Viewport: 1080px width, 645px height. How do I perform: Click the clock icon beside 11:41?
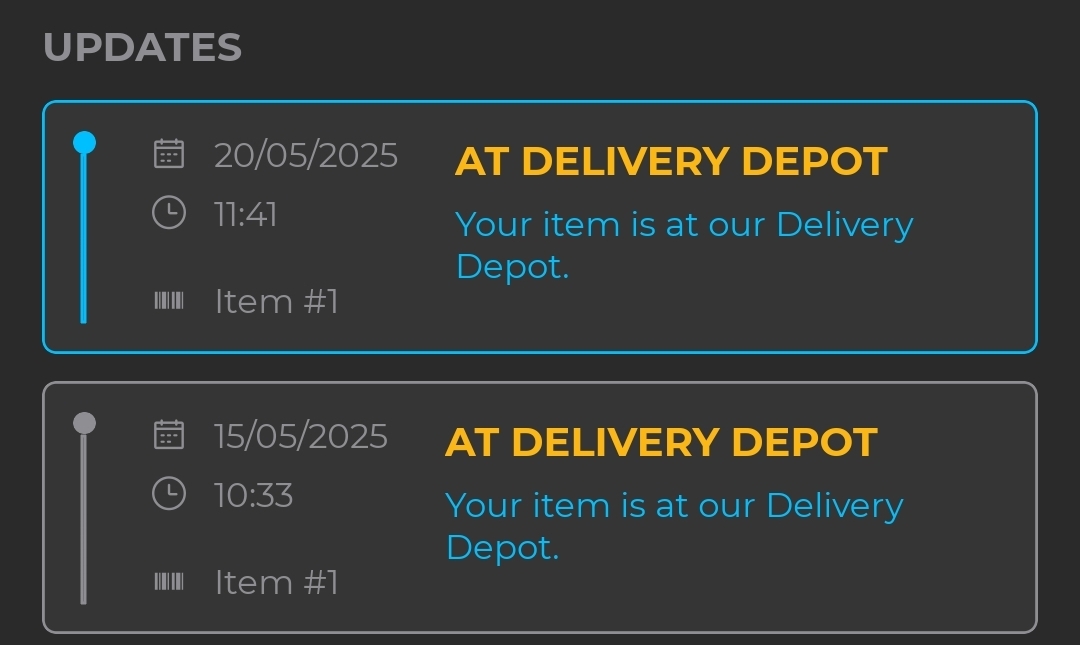[x=168, y=212]
